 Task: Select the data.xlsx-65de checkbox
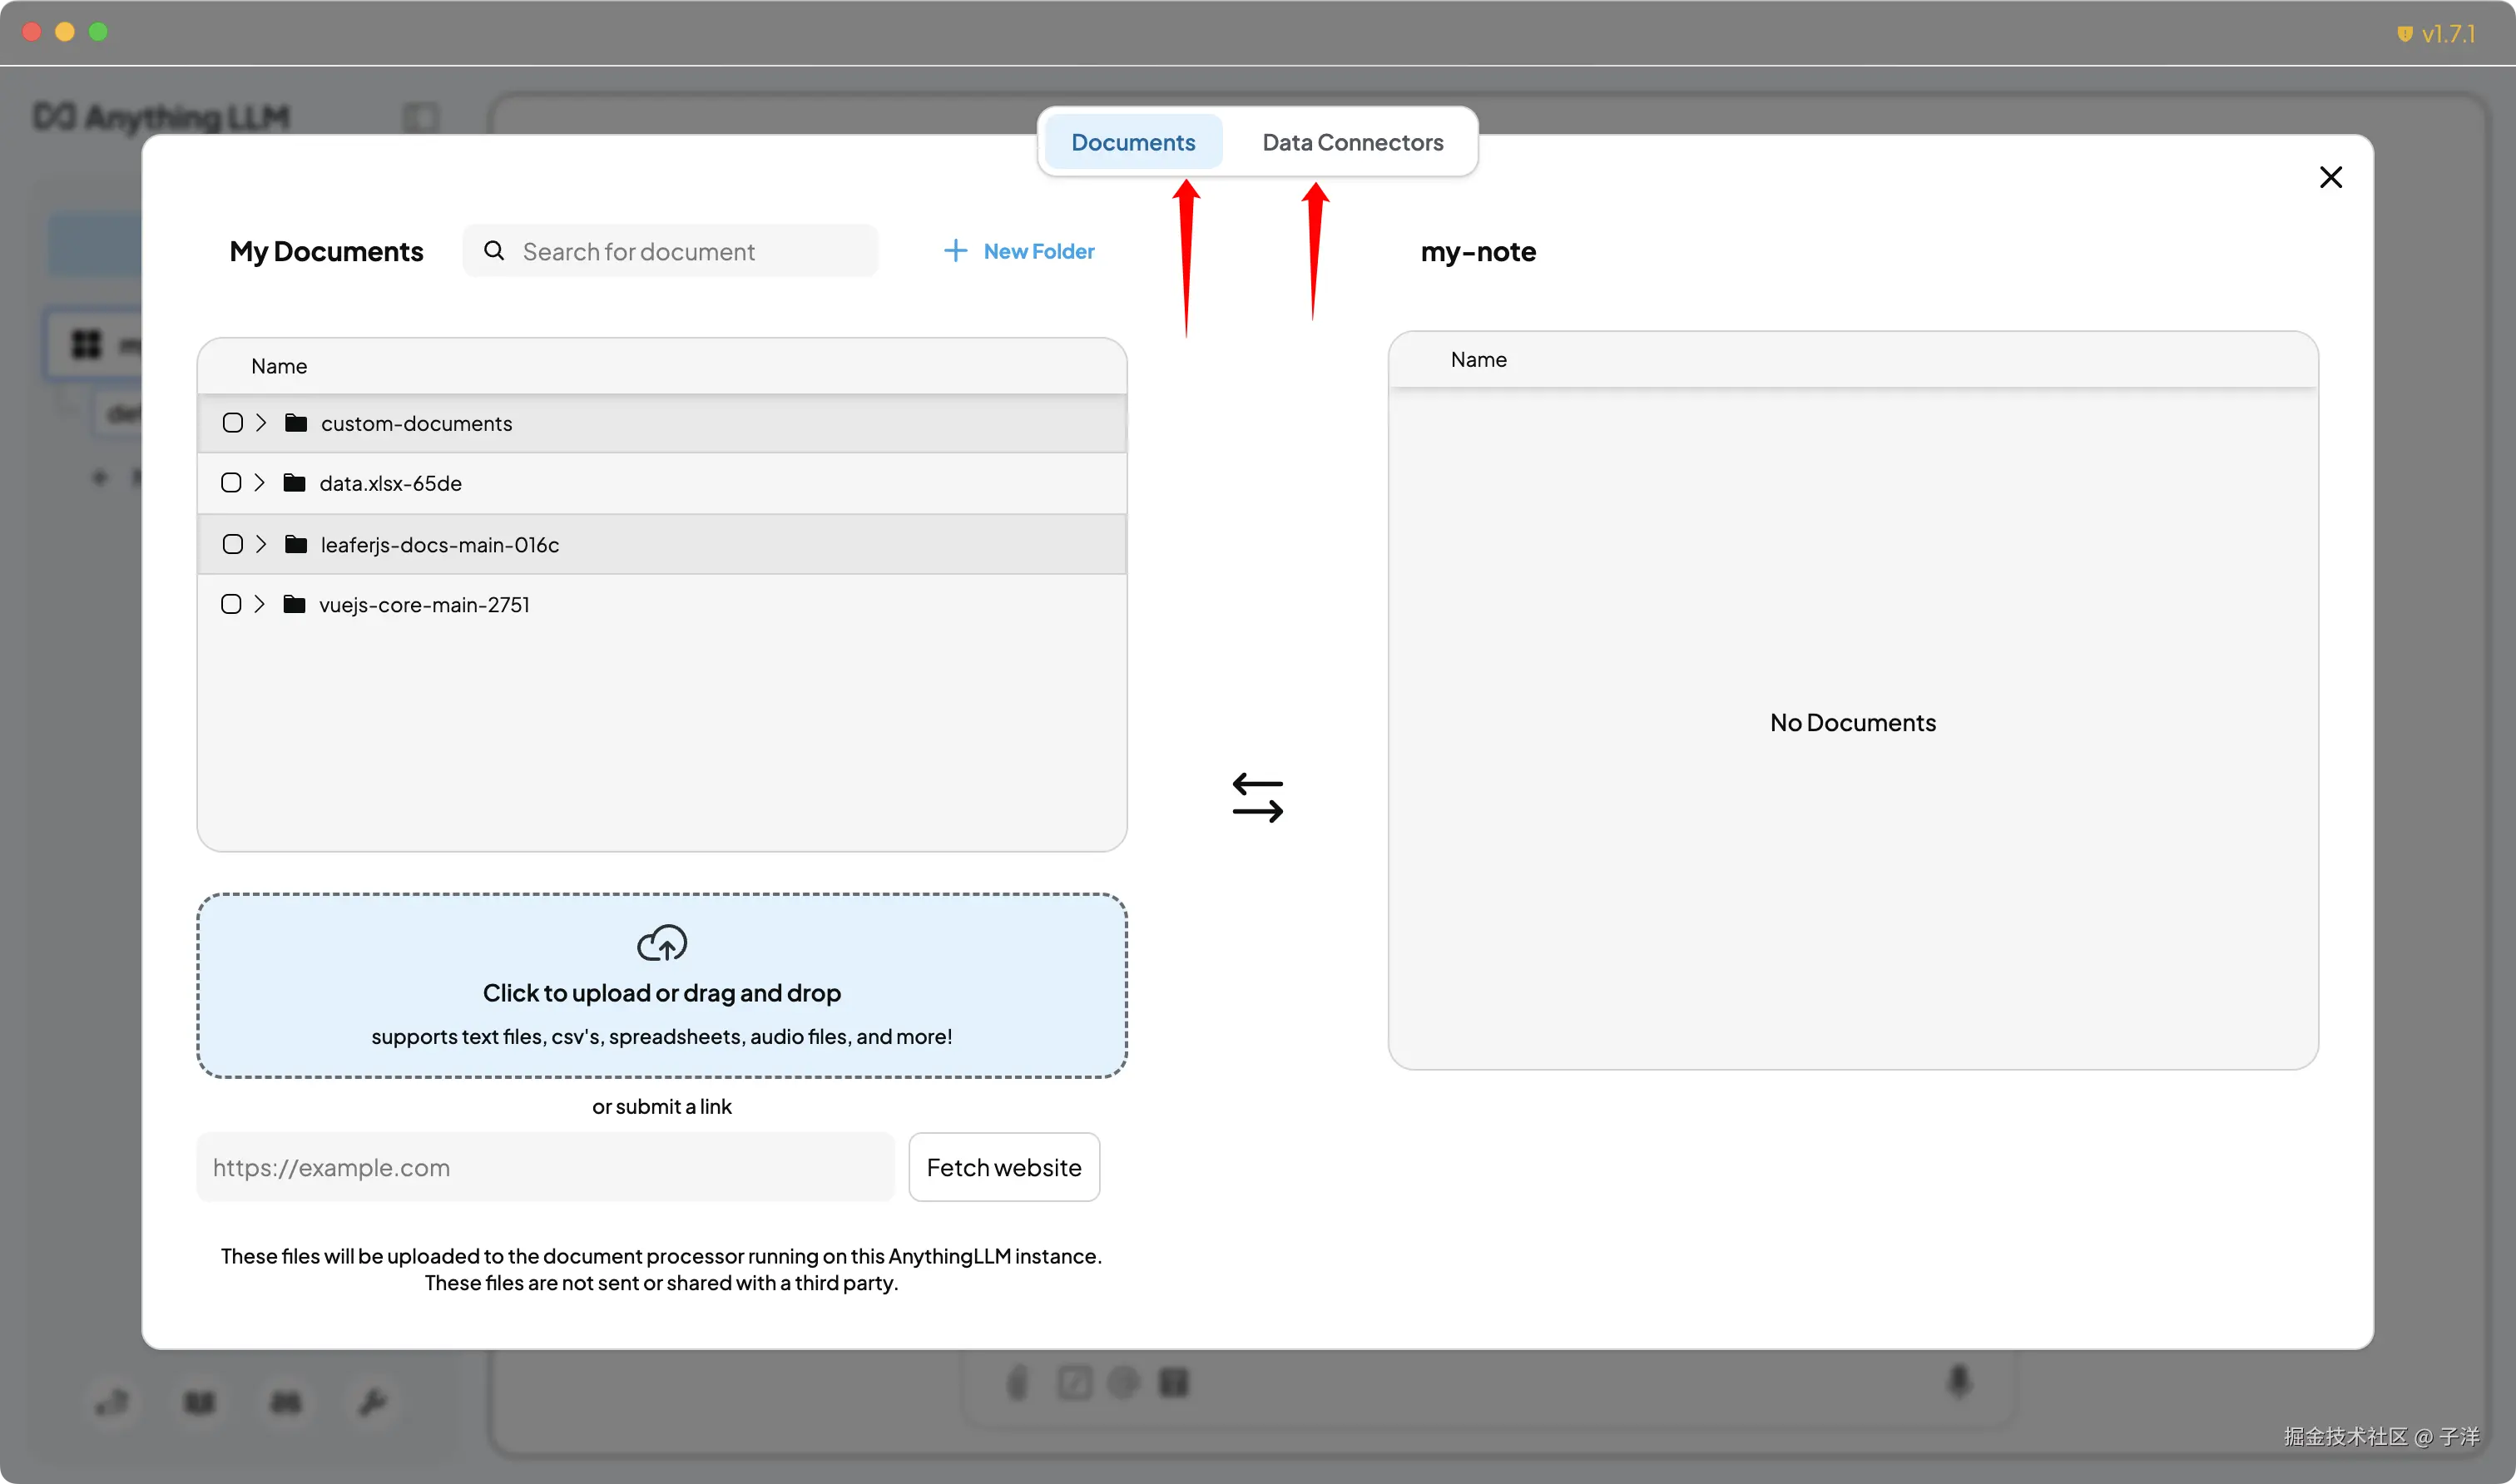(x=231, y=483)
